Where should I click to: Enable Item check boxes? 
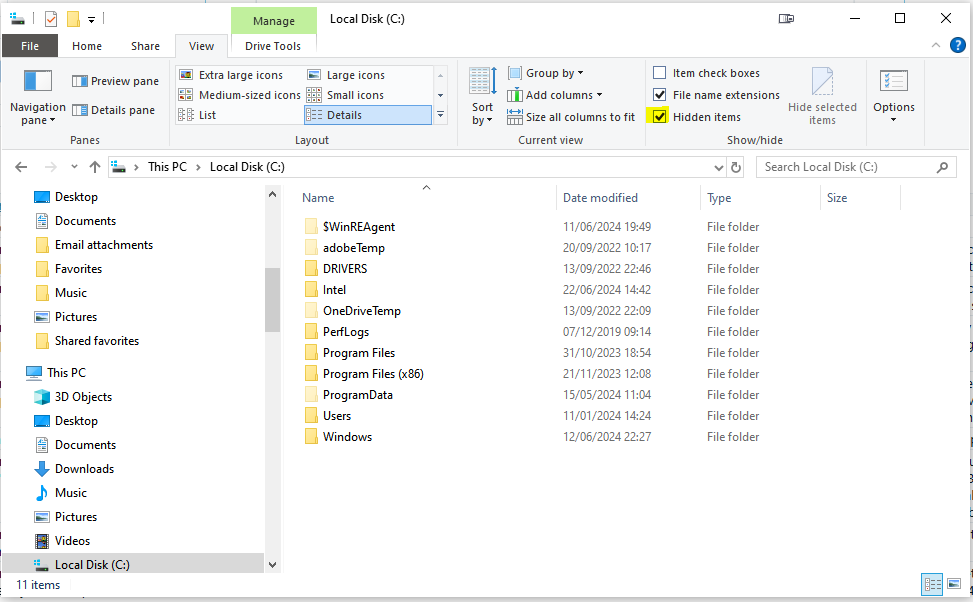click(x=658, y=72)
